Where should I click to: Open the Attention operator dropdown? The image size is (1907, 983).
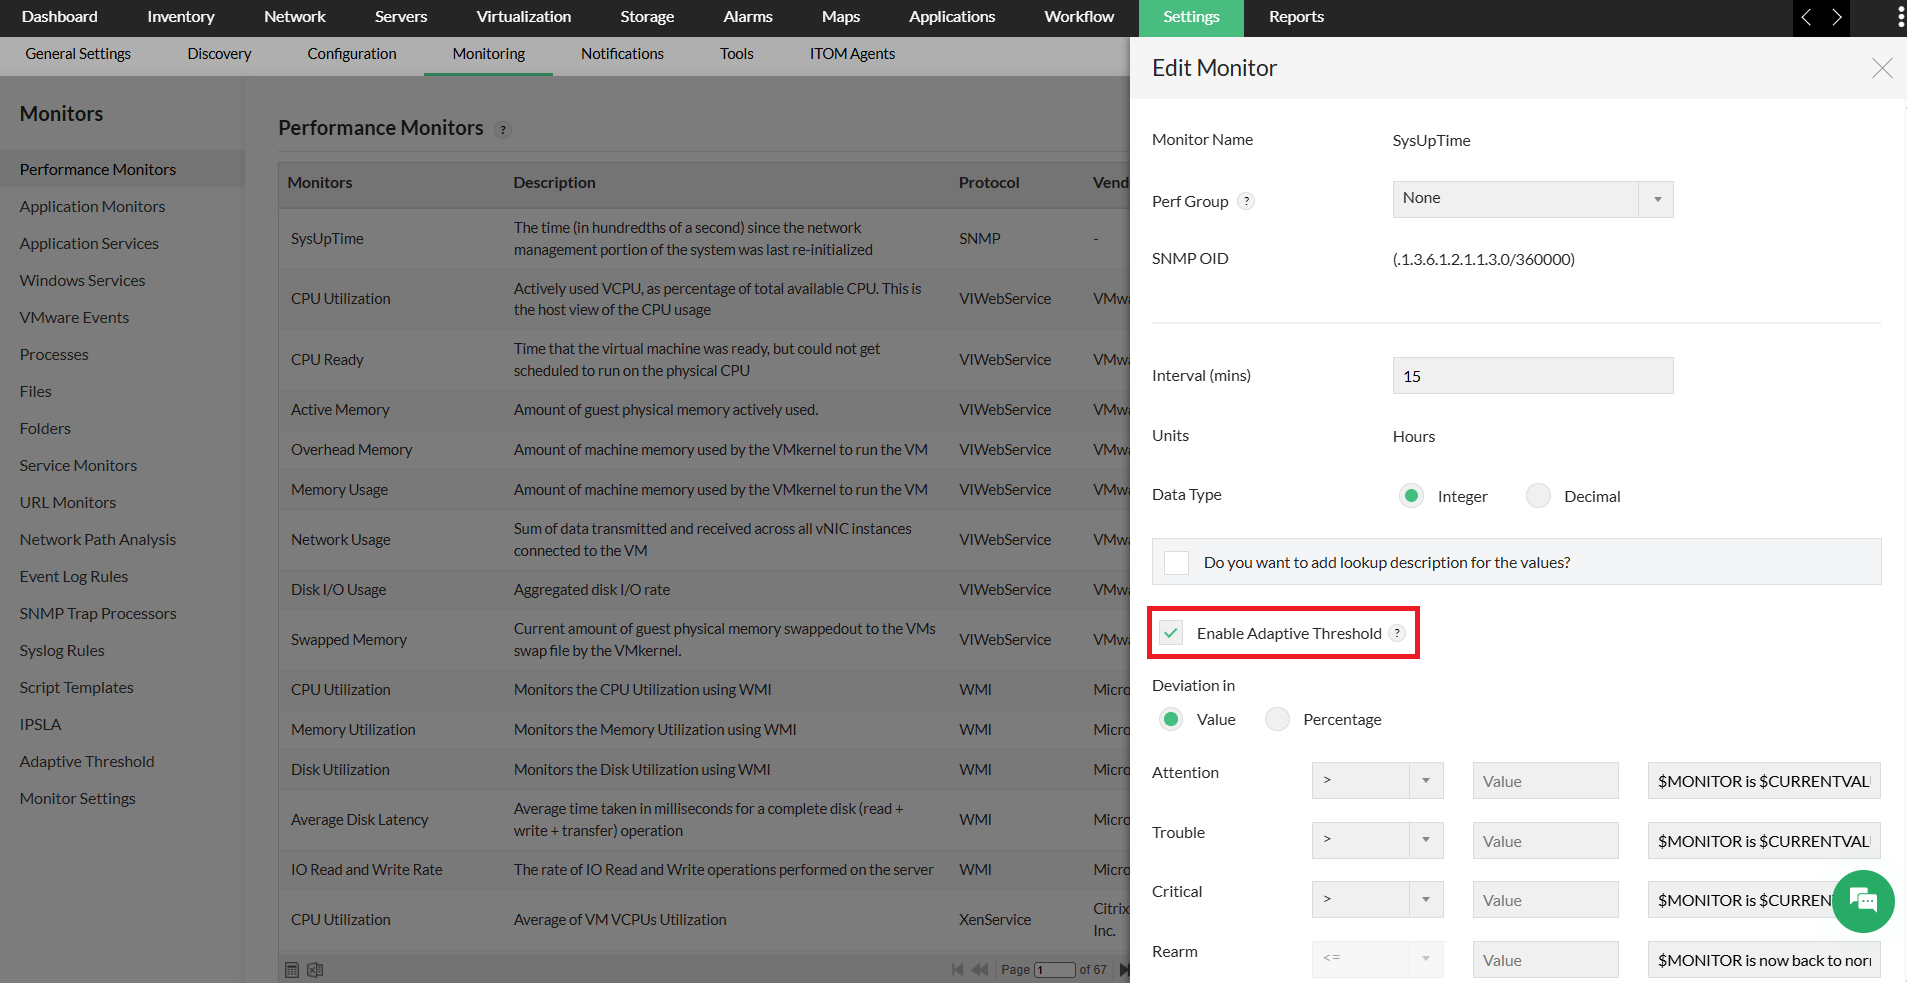(x=1377, y=781)
